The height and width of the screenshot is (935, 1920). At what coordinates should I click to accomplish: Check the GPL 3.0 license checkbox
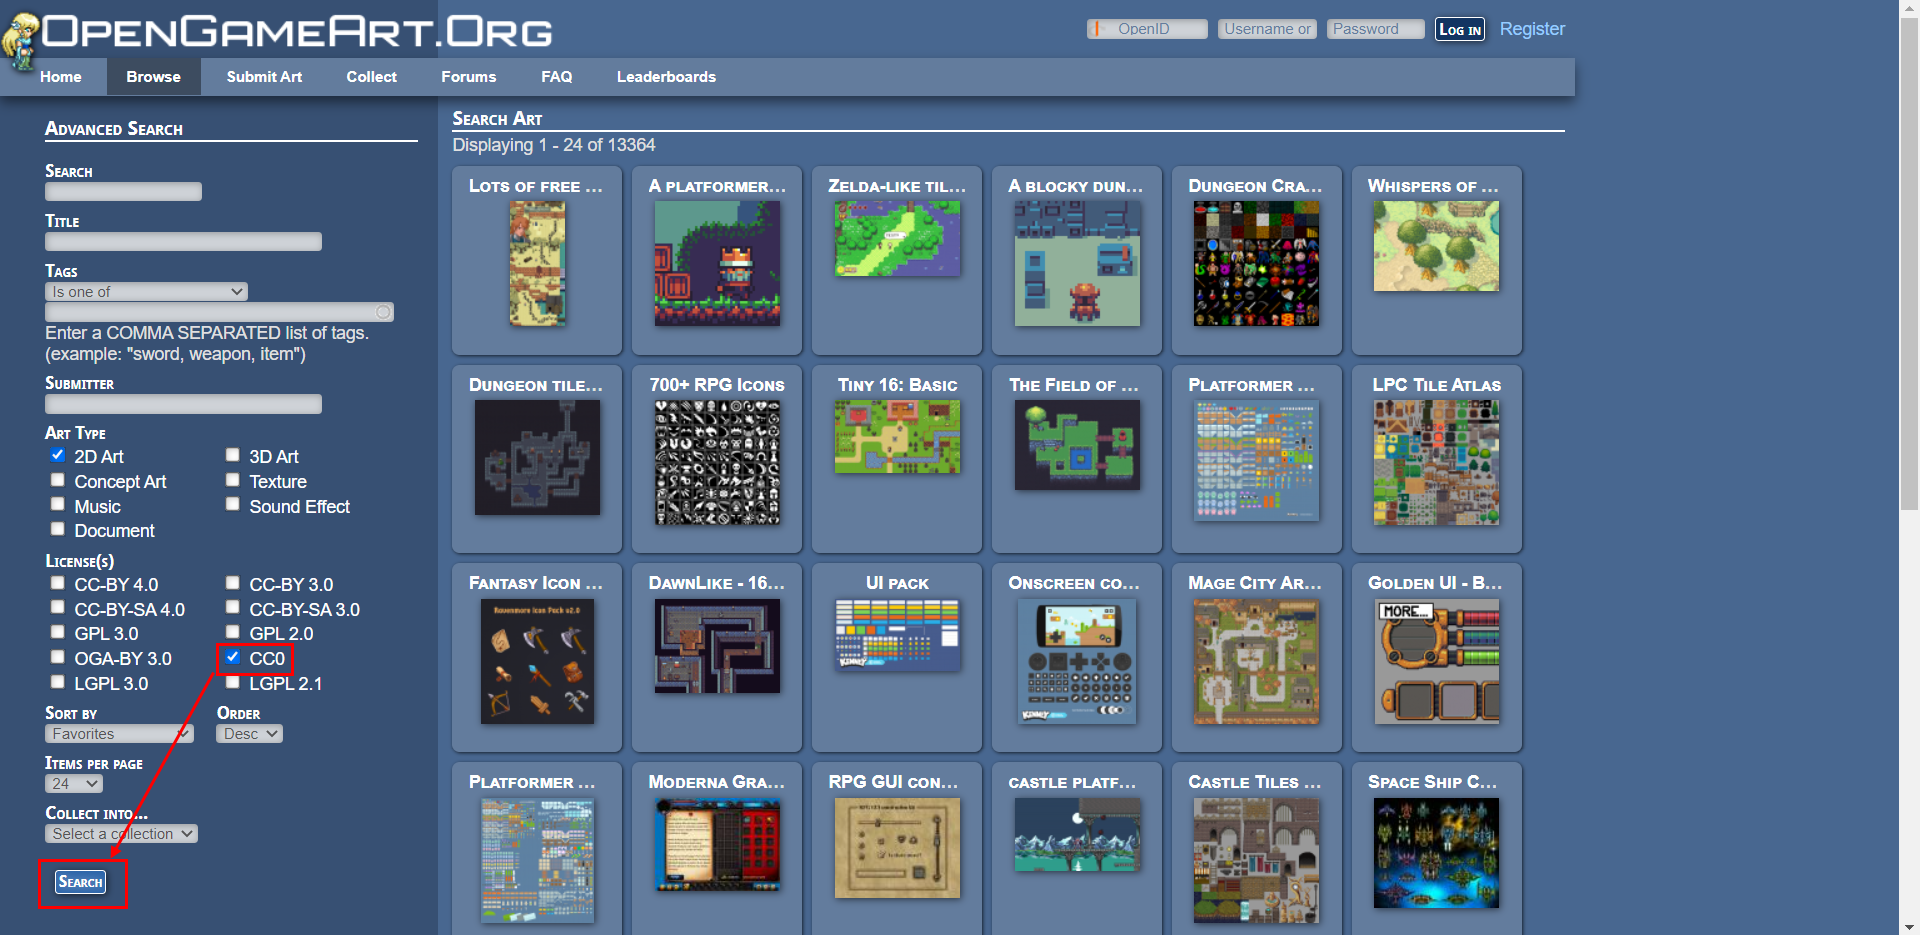(x=58, y=632)
